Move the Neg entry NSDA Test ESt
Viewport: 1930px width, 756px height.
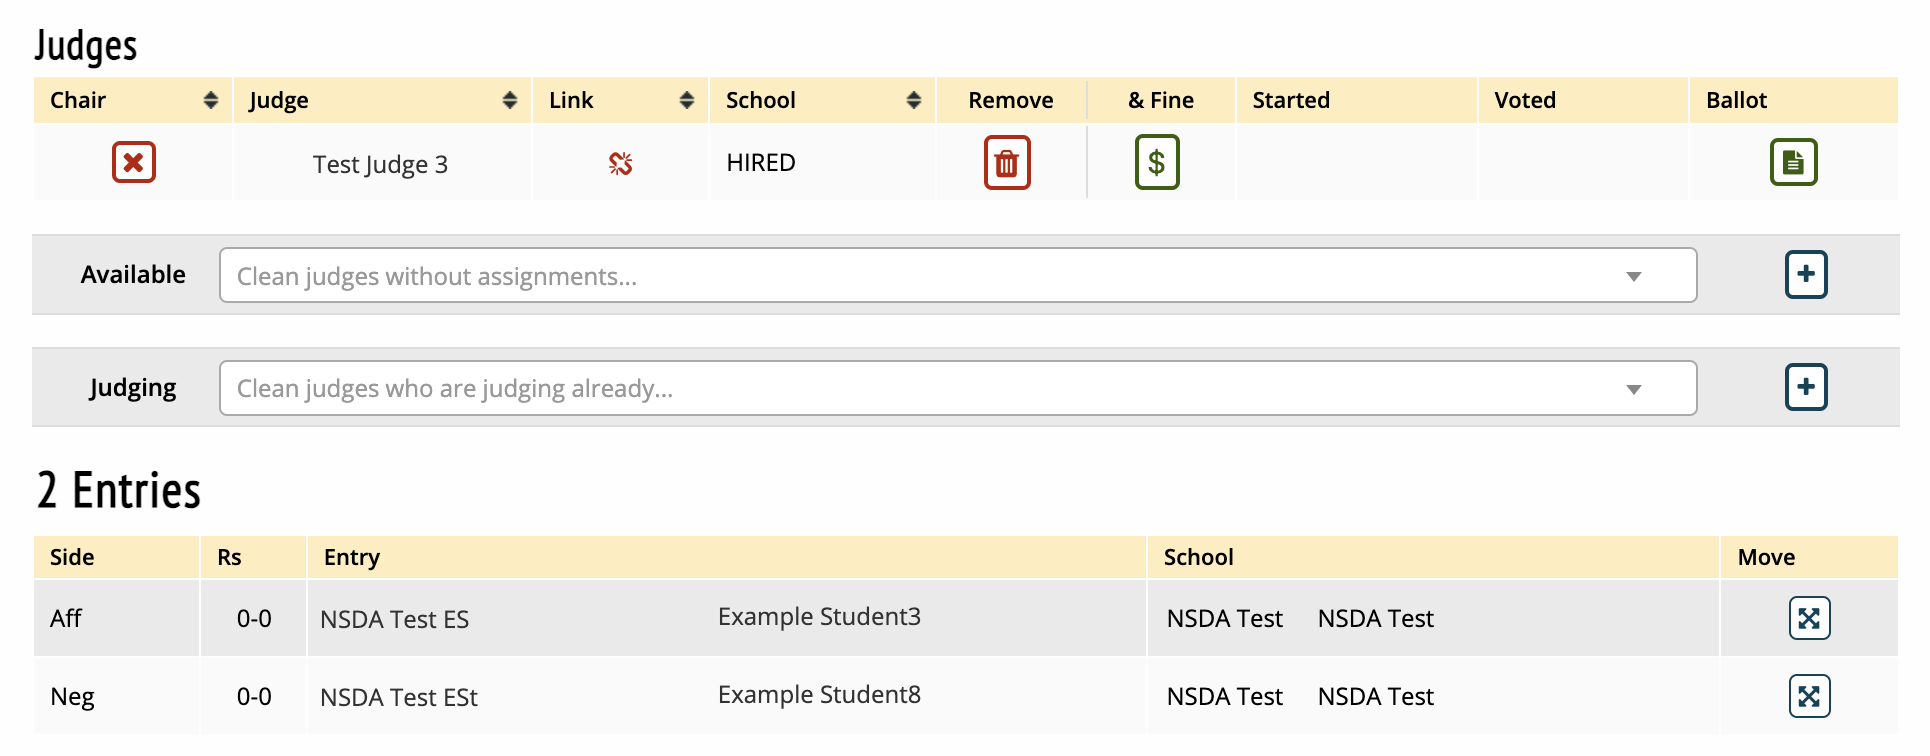click(1809, 696)
